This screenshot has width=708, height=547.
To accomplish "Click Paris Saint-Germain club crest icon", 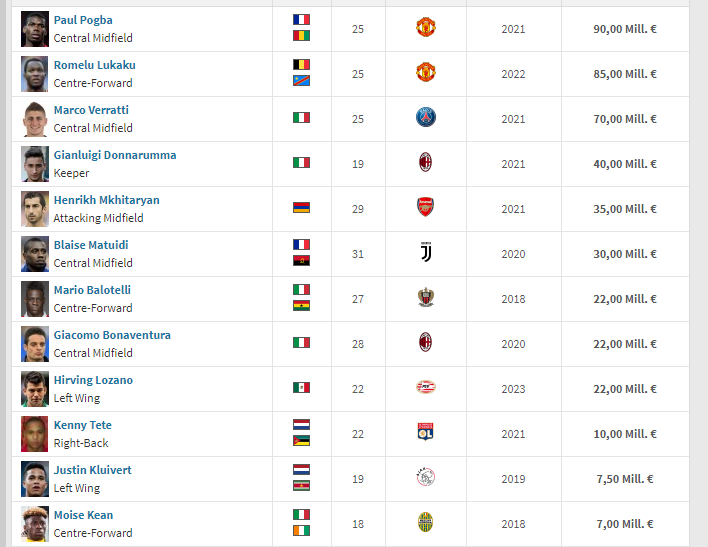I will (426, 118).
